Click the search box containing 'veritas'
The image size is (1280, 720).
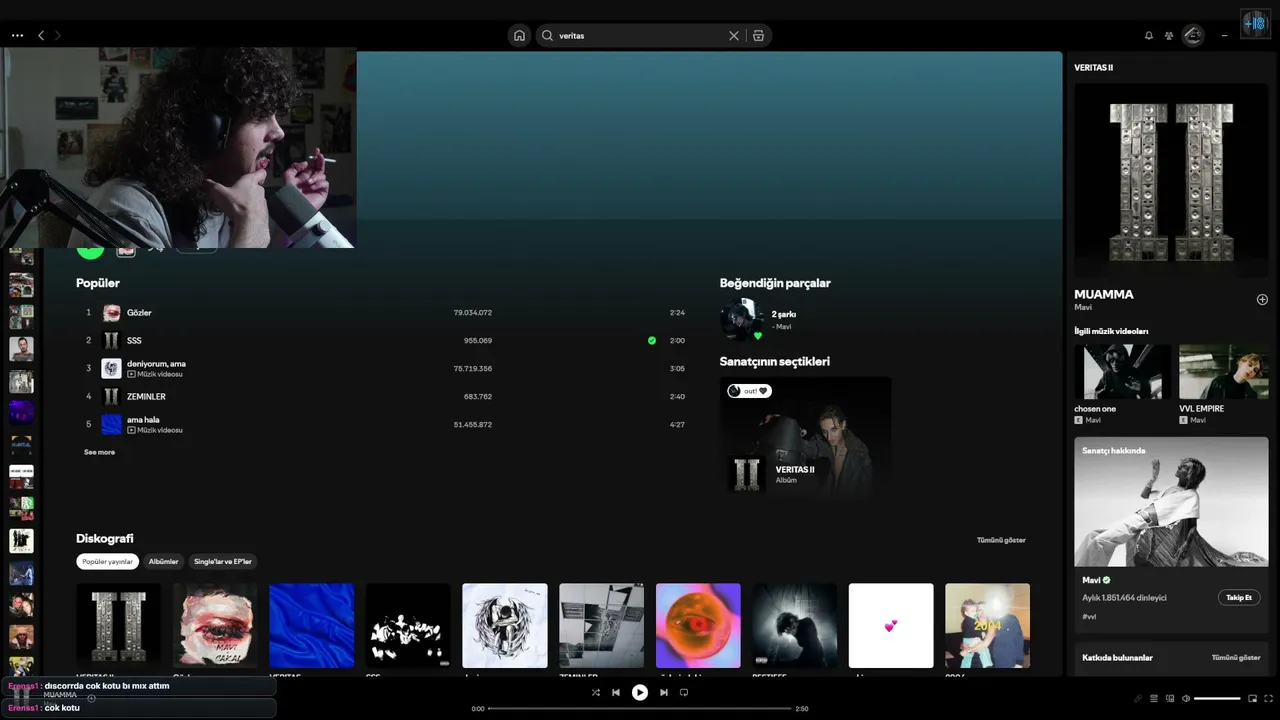point(654,35)
